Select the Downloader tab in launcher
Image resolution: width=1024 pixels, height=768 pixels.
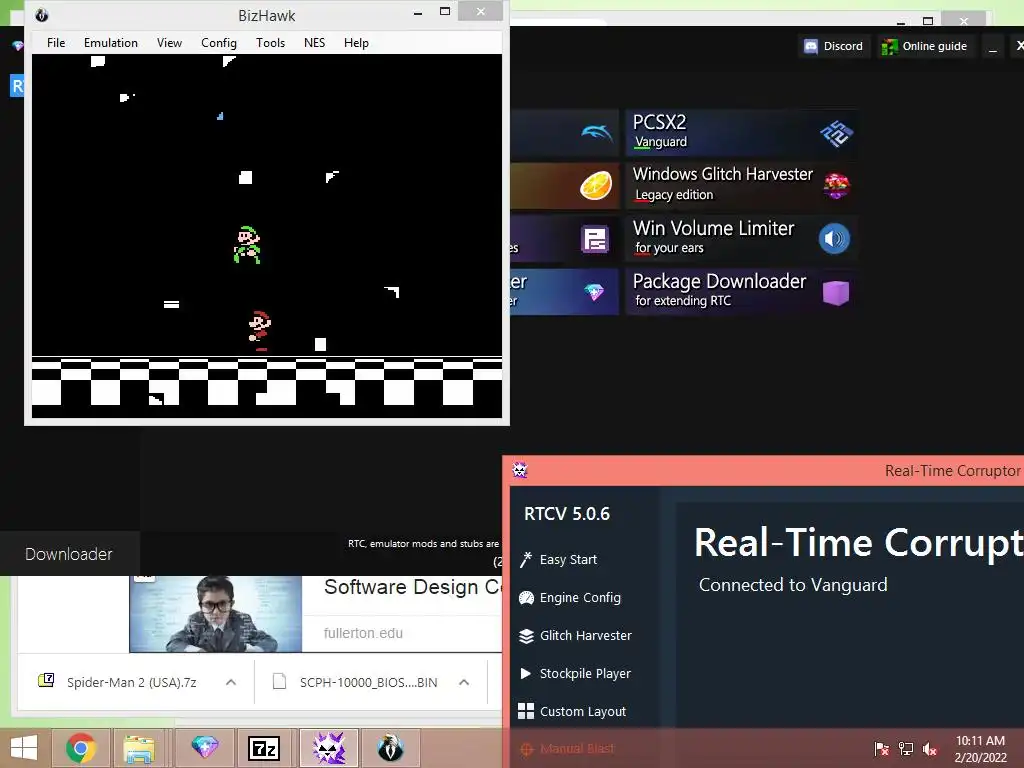coord(69,554)
